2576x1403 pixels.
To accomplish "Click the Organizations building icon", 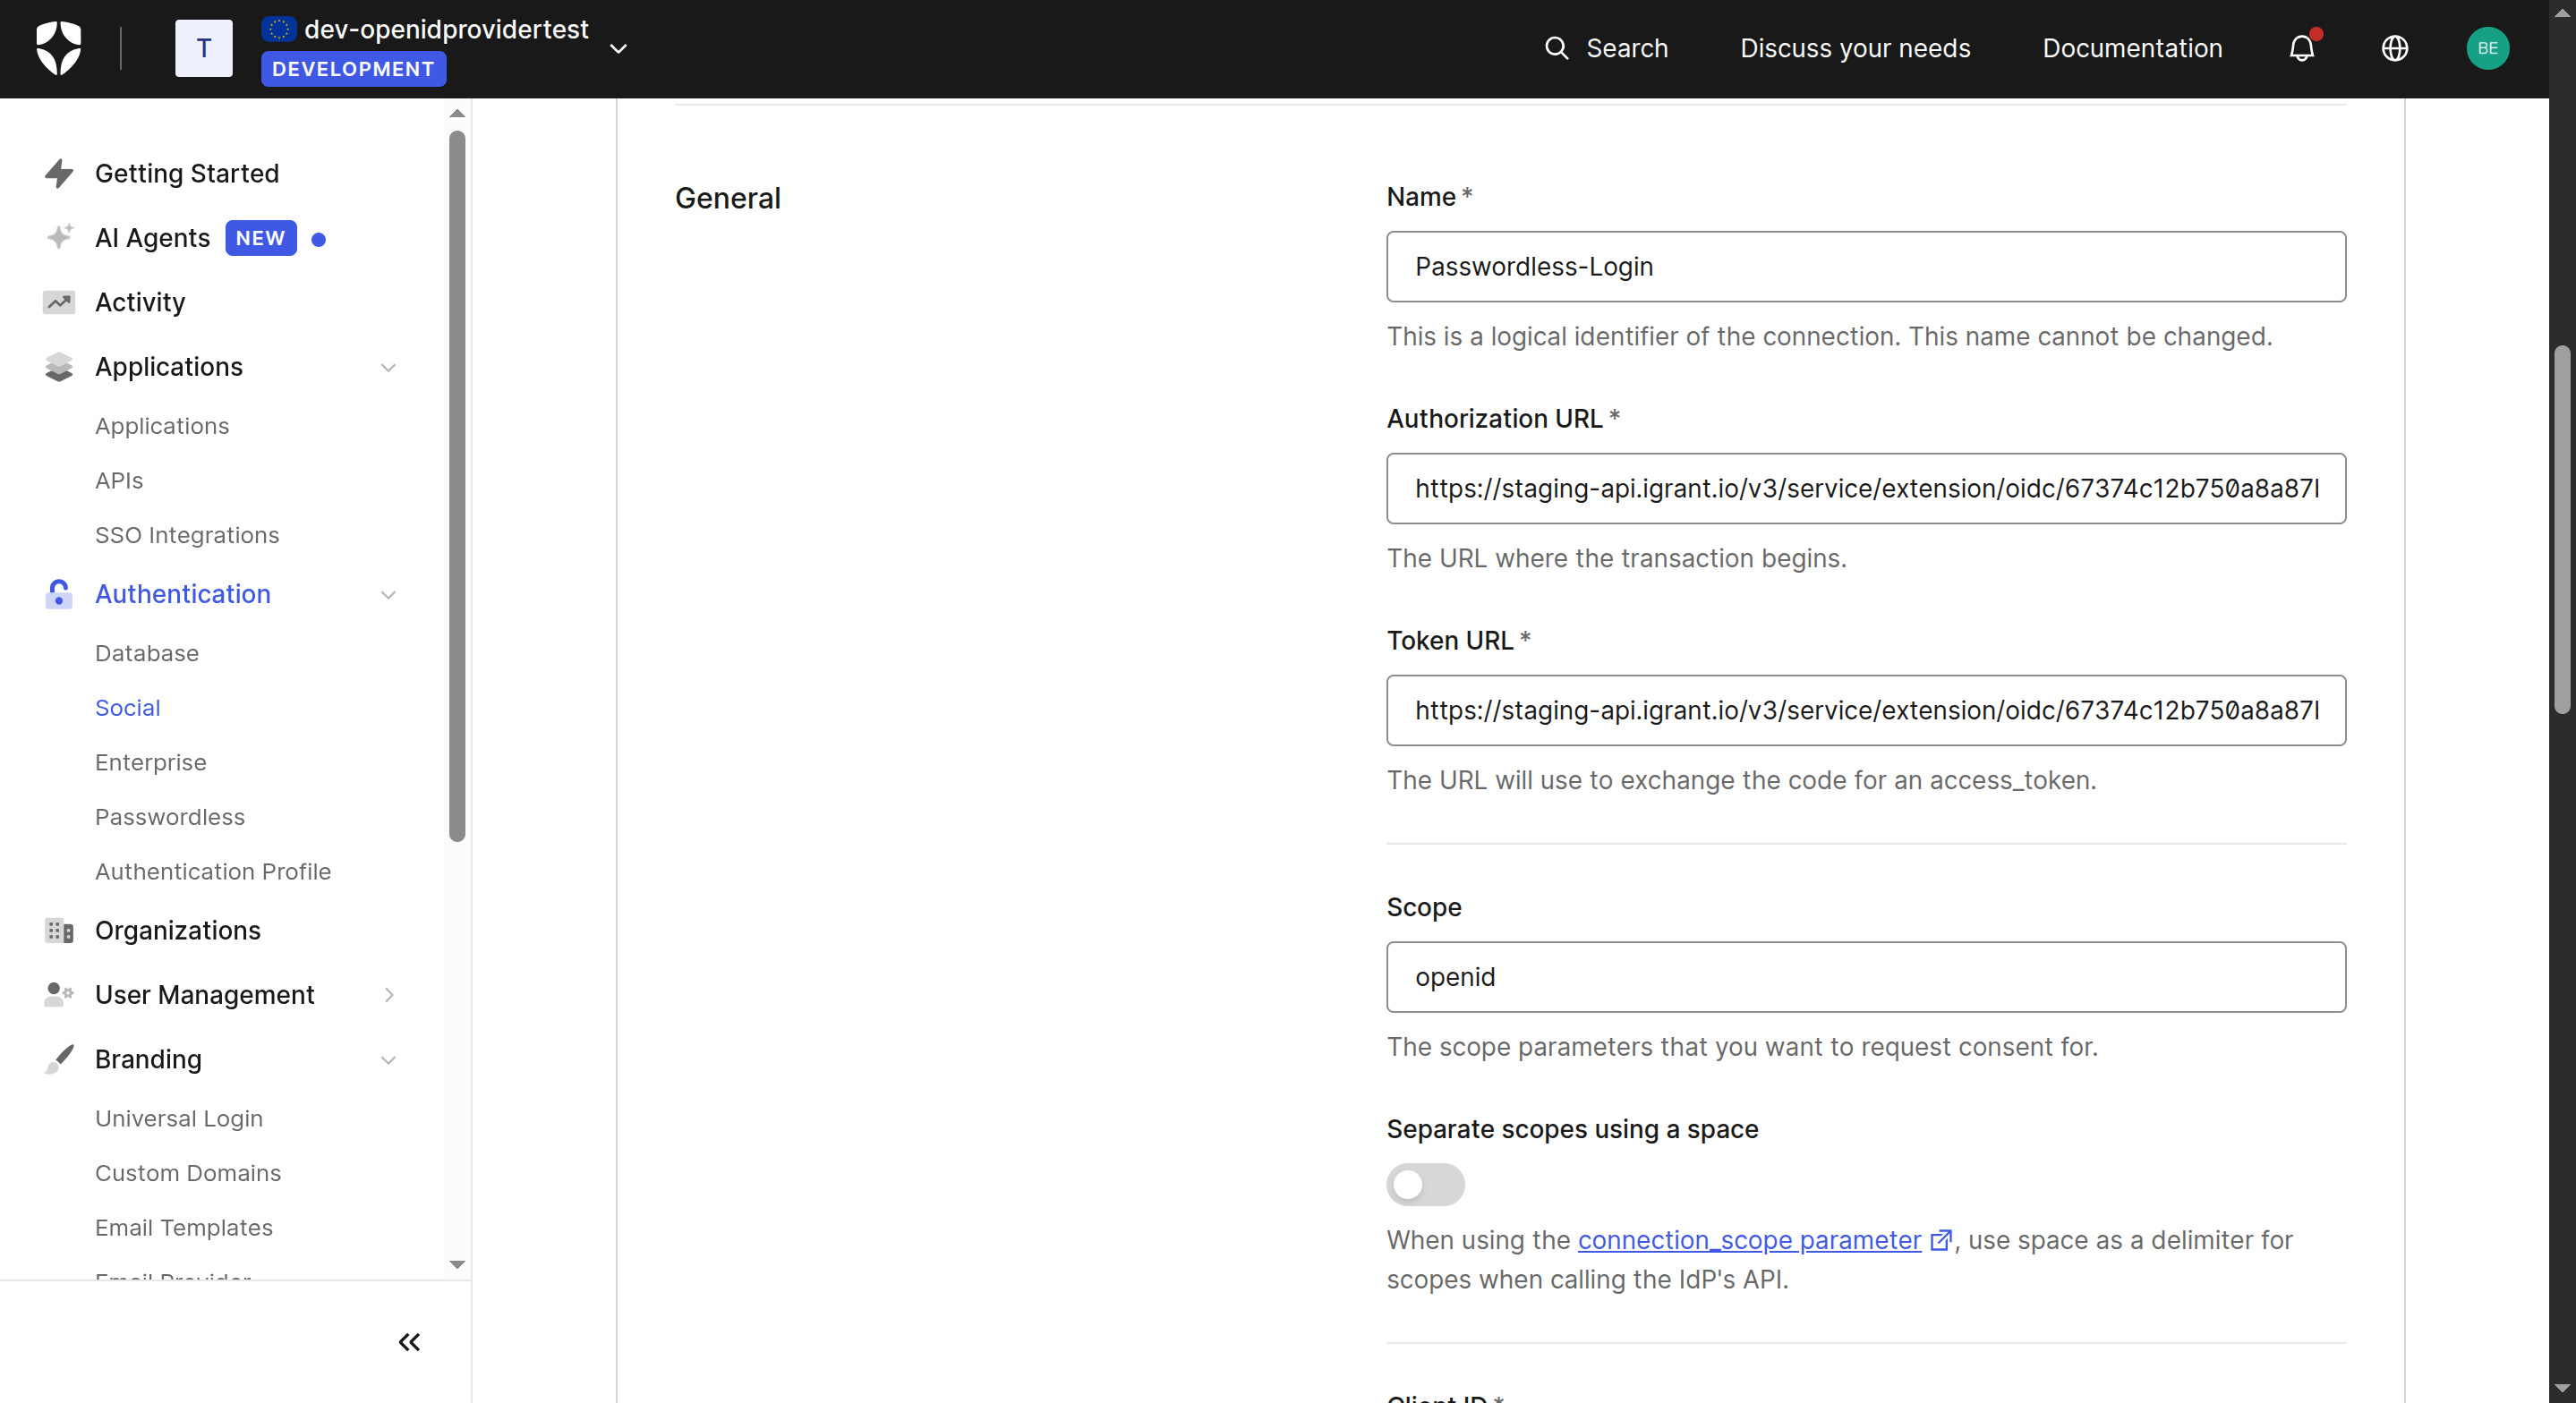I will pyautogui.click(x=59, y=930).
